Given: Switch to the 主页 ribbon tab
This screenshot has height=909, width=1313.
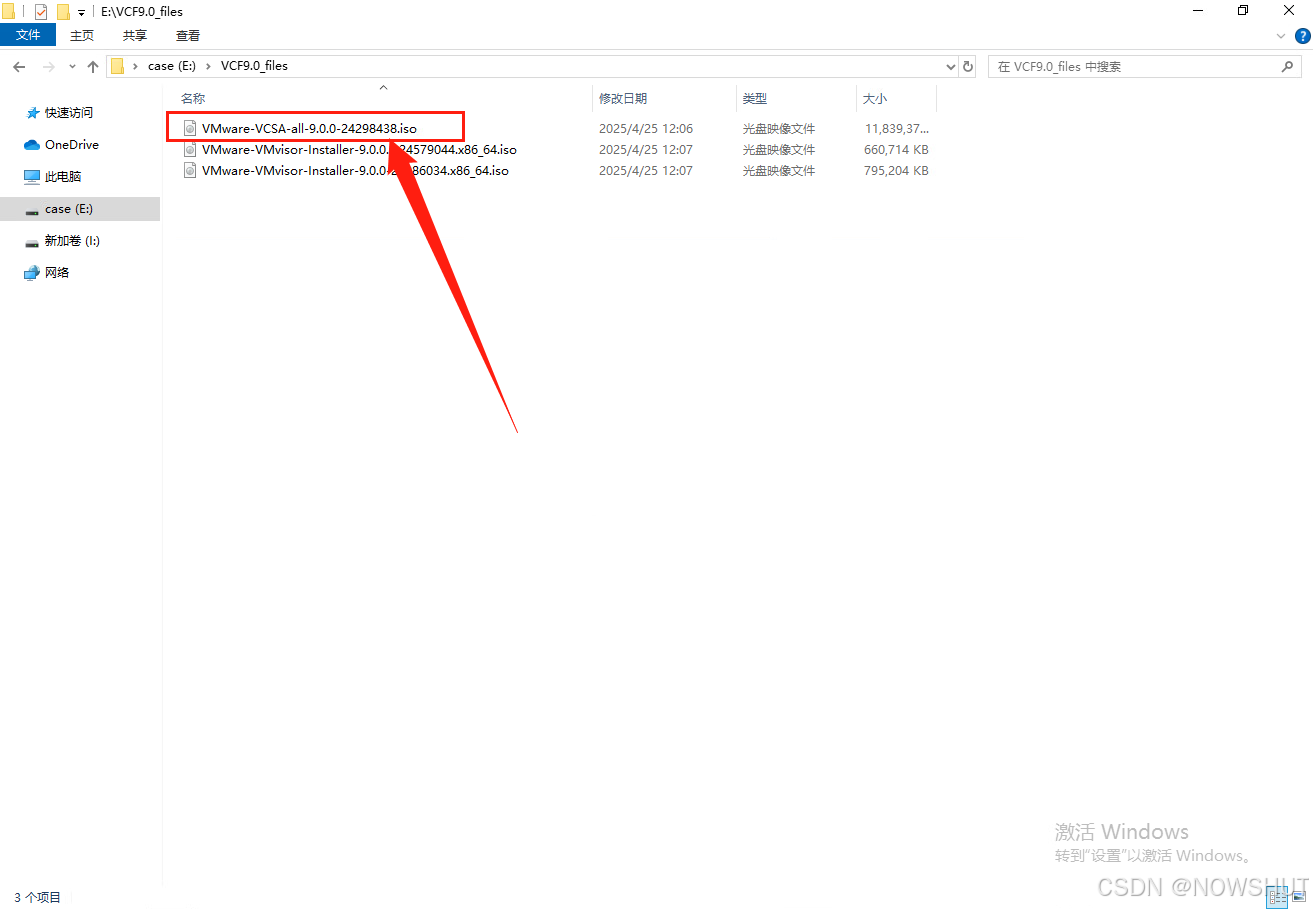Looking at the screenshot, I should pos(82,35).
